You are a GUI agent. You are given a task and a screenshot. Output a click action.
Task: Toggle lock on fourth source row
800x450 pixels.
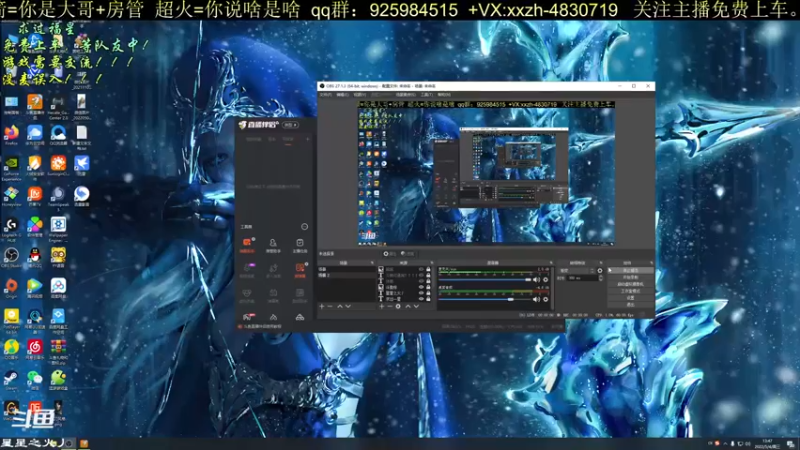point(428,287)
